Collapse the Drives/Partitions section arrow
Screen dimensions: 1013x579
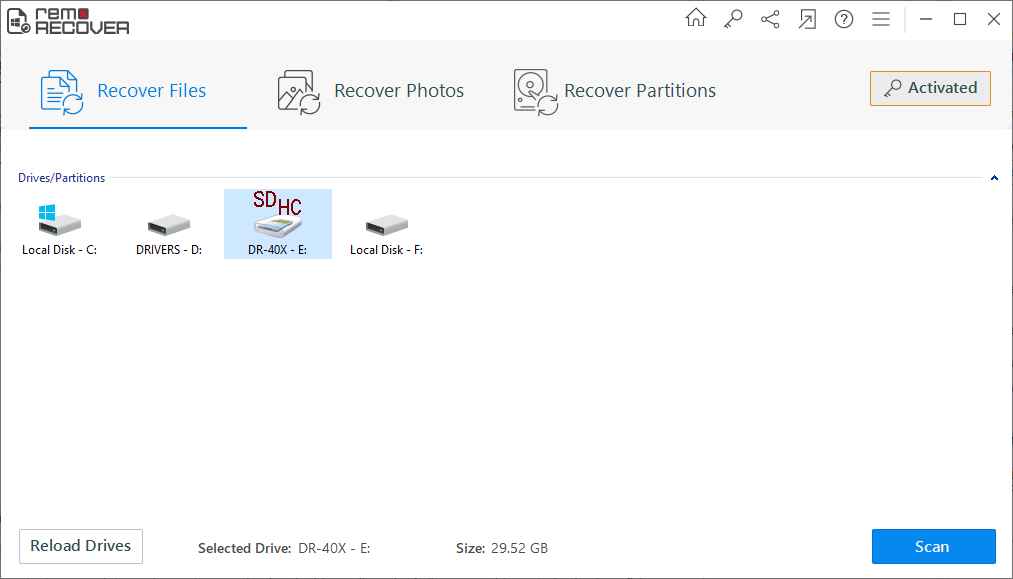pos(994,178)
